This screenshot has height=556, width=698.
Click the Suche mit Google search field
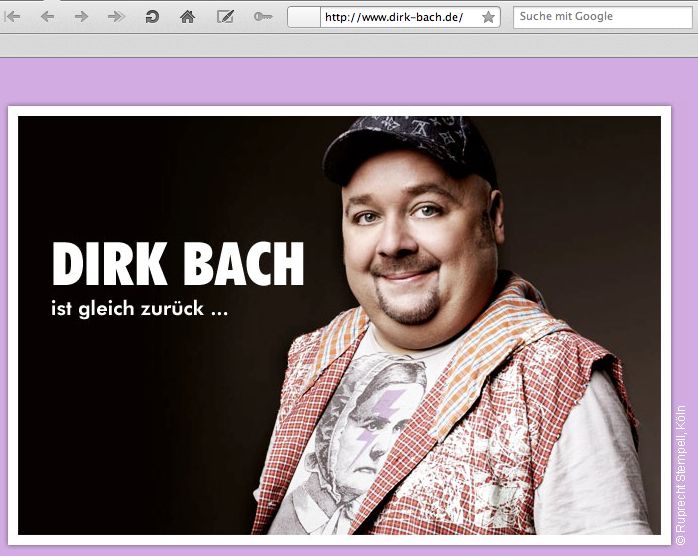[x=603, y=17]
